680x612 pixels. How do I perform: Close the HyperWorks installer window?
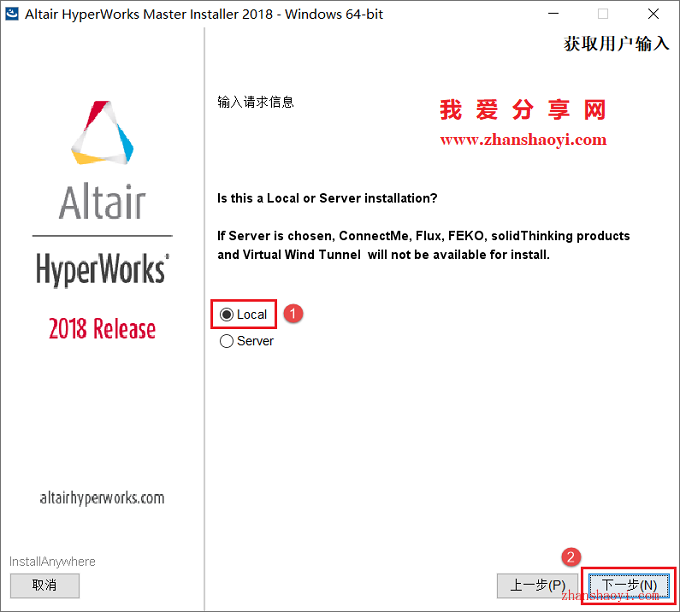coord(653,14)
